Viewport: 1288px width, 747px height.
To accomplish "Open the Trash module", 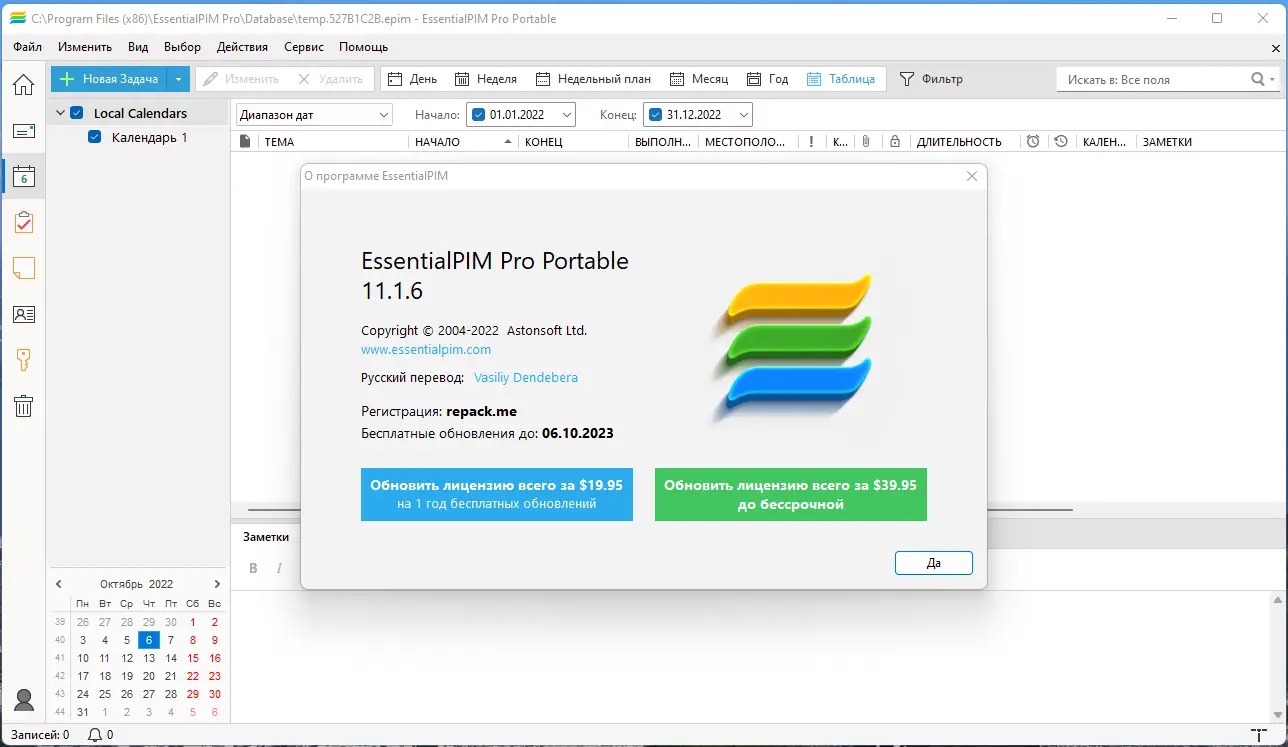I will coord(23,405).
